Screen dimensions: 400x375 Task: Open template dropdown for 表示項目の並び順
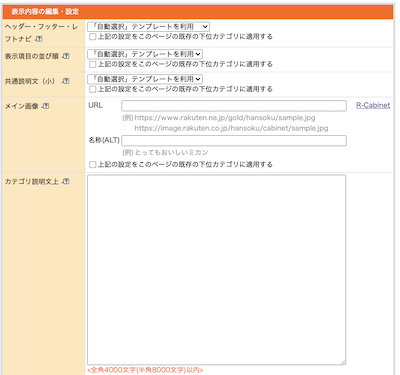click(x=145, y=54)
